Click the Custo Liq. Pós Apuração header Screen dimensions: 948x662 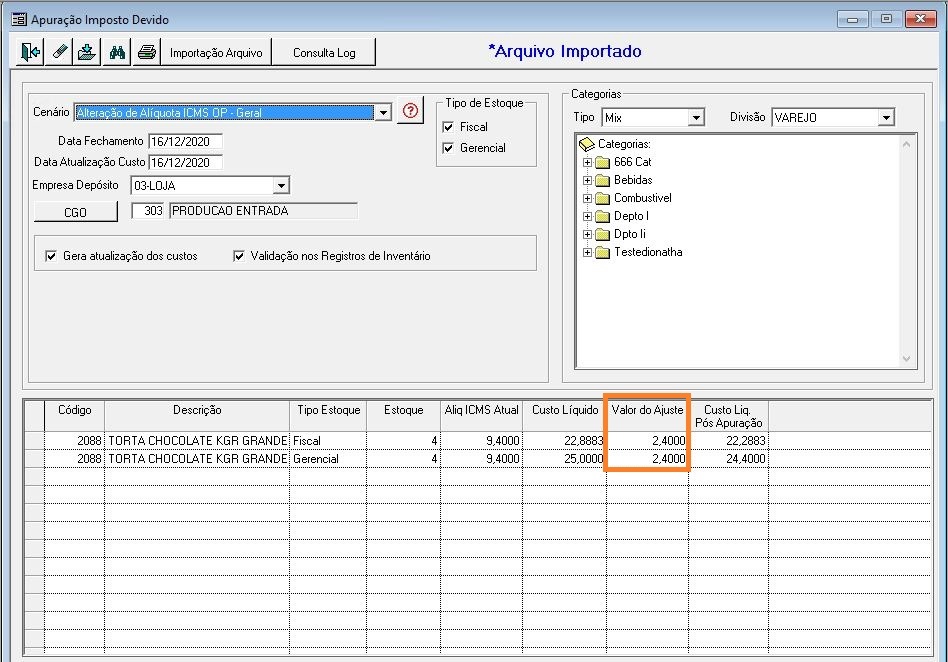(729, 416)
